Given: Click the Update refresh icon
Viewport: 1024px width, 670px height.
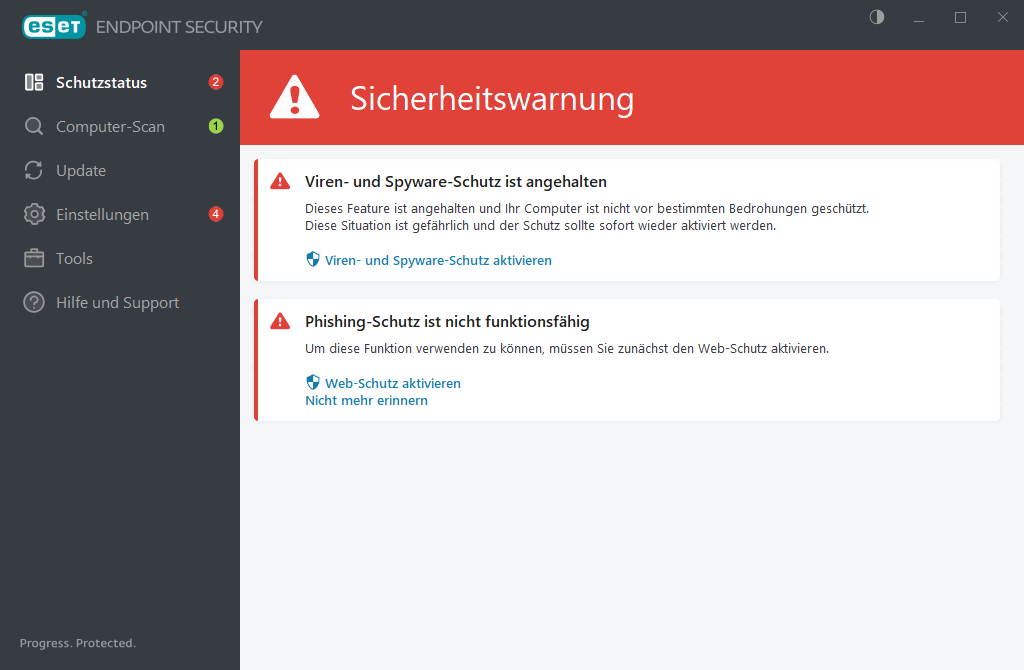Looking at the screenshot, I should click(35, 170).
